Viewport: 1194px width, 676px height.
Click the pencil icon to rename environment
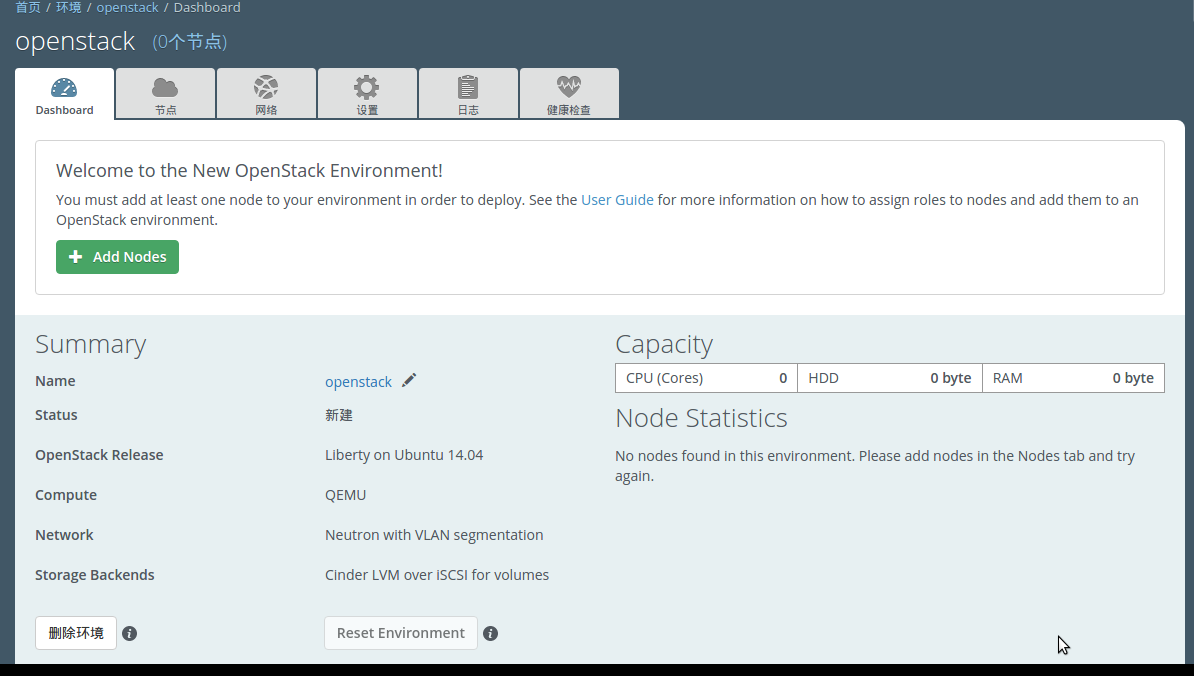(x=409, y=380)
